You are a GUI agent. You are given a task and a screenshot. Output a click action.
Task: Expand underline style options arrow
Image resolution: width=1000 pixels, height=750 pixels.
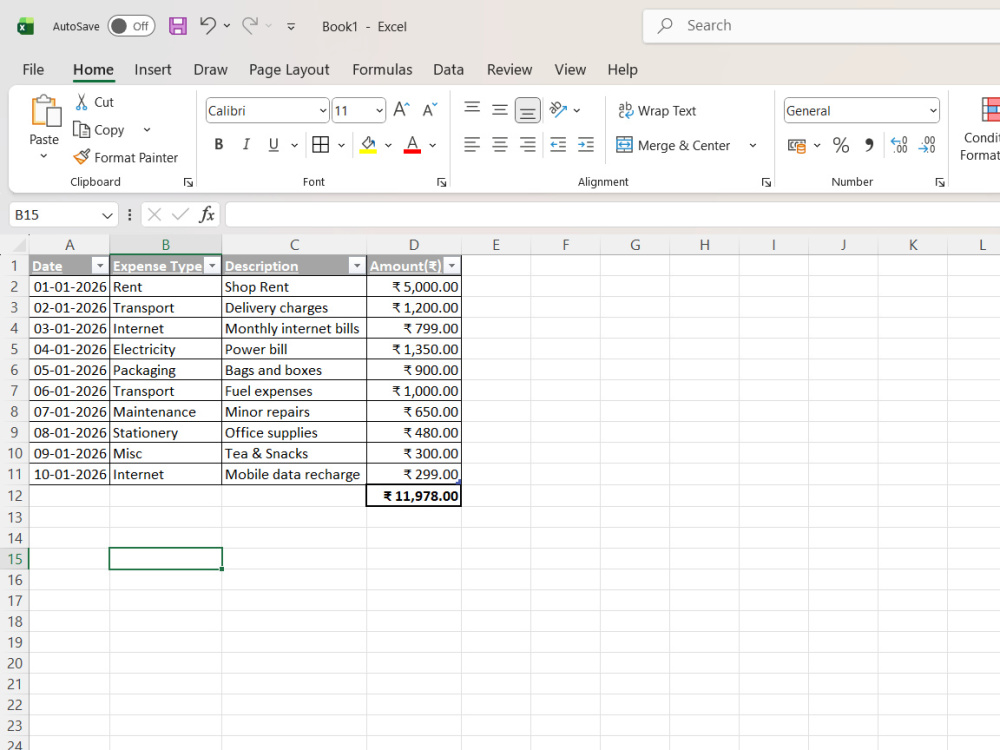(294, 145)
